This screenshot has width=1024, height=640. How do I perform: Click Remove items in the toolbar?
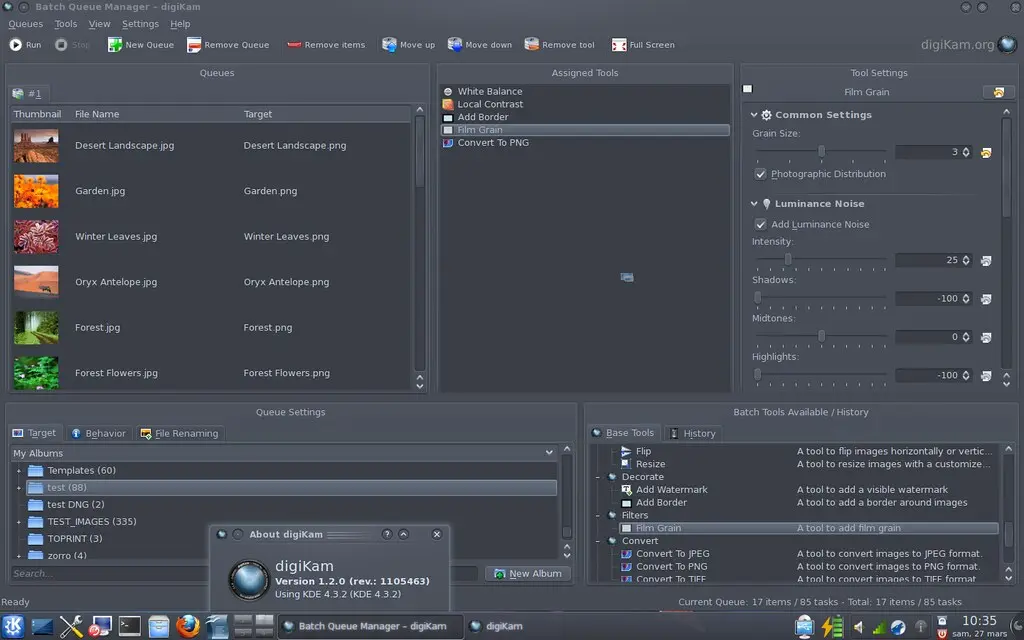click(x=325, y=45)
